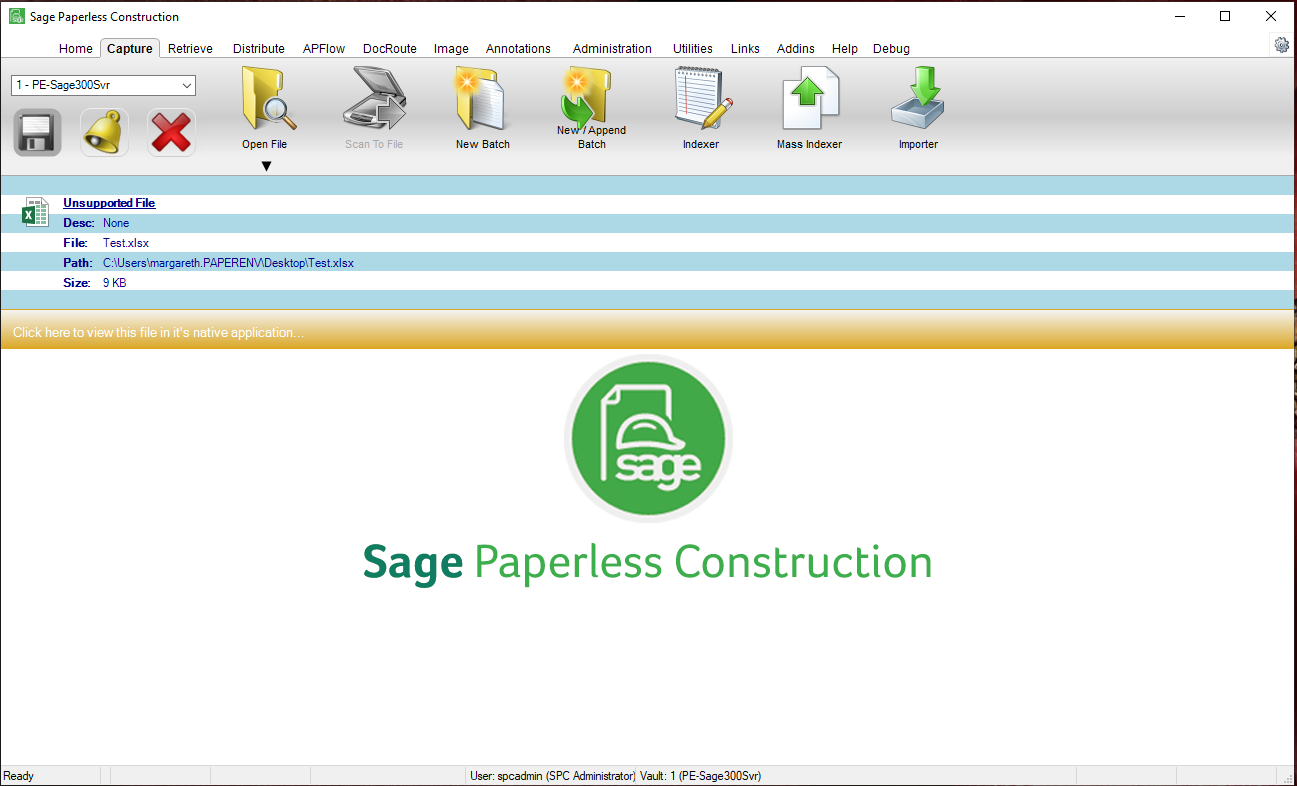
Task: Expand the Open File dropdown arrow
Action: [x=266, y=166]
